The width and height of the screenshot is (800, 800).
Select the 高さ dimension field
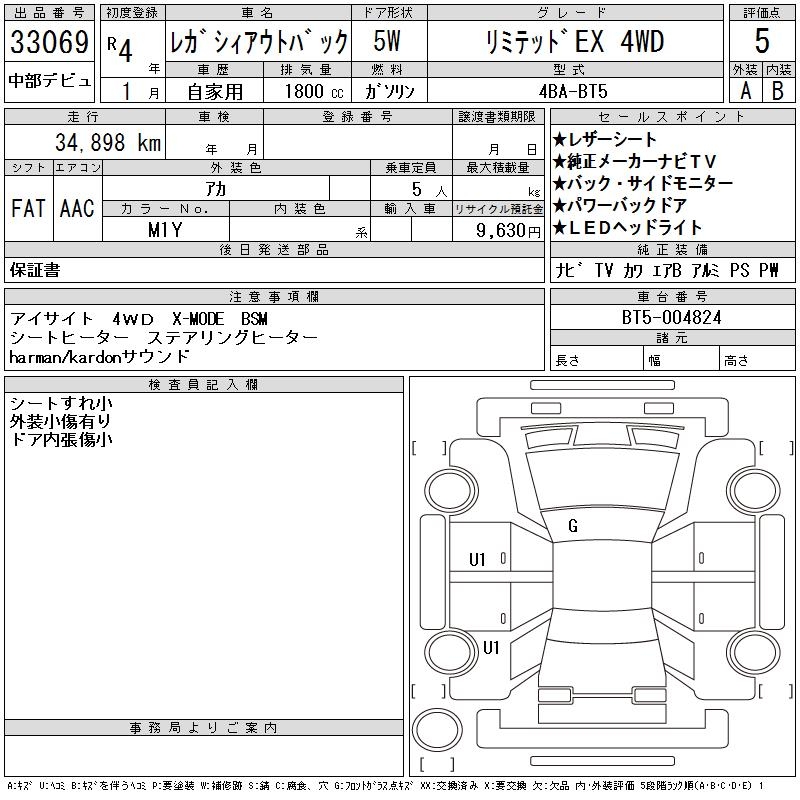point(757,358)
